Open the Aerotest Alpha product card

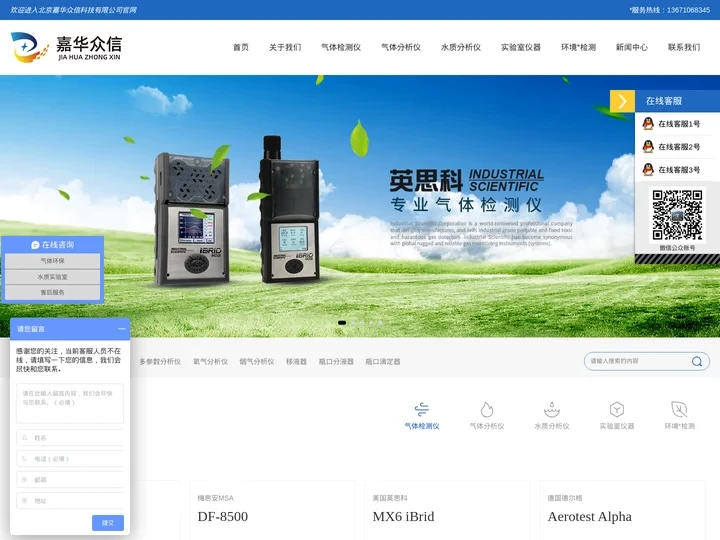622,510
